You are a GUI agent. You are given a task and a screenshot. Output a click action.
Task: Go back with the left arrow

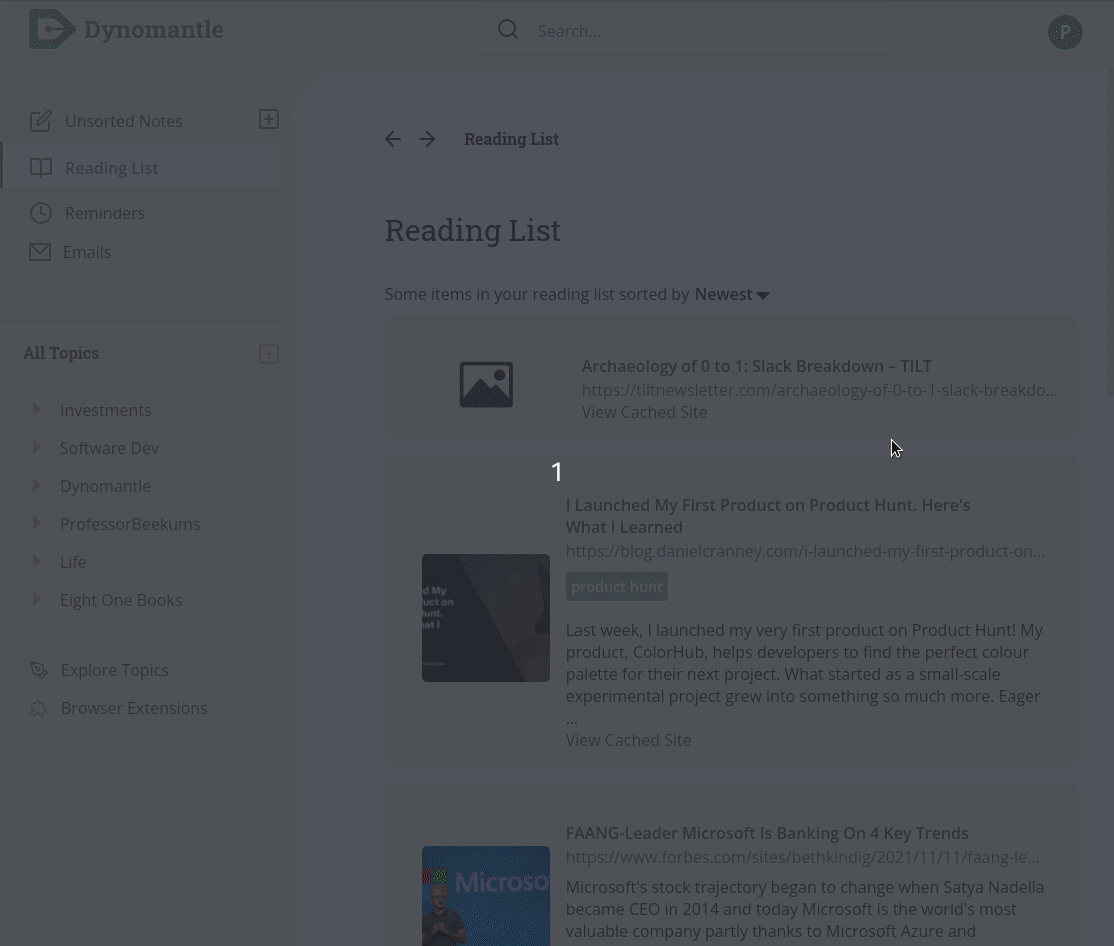click(393, 139)
